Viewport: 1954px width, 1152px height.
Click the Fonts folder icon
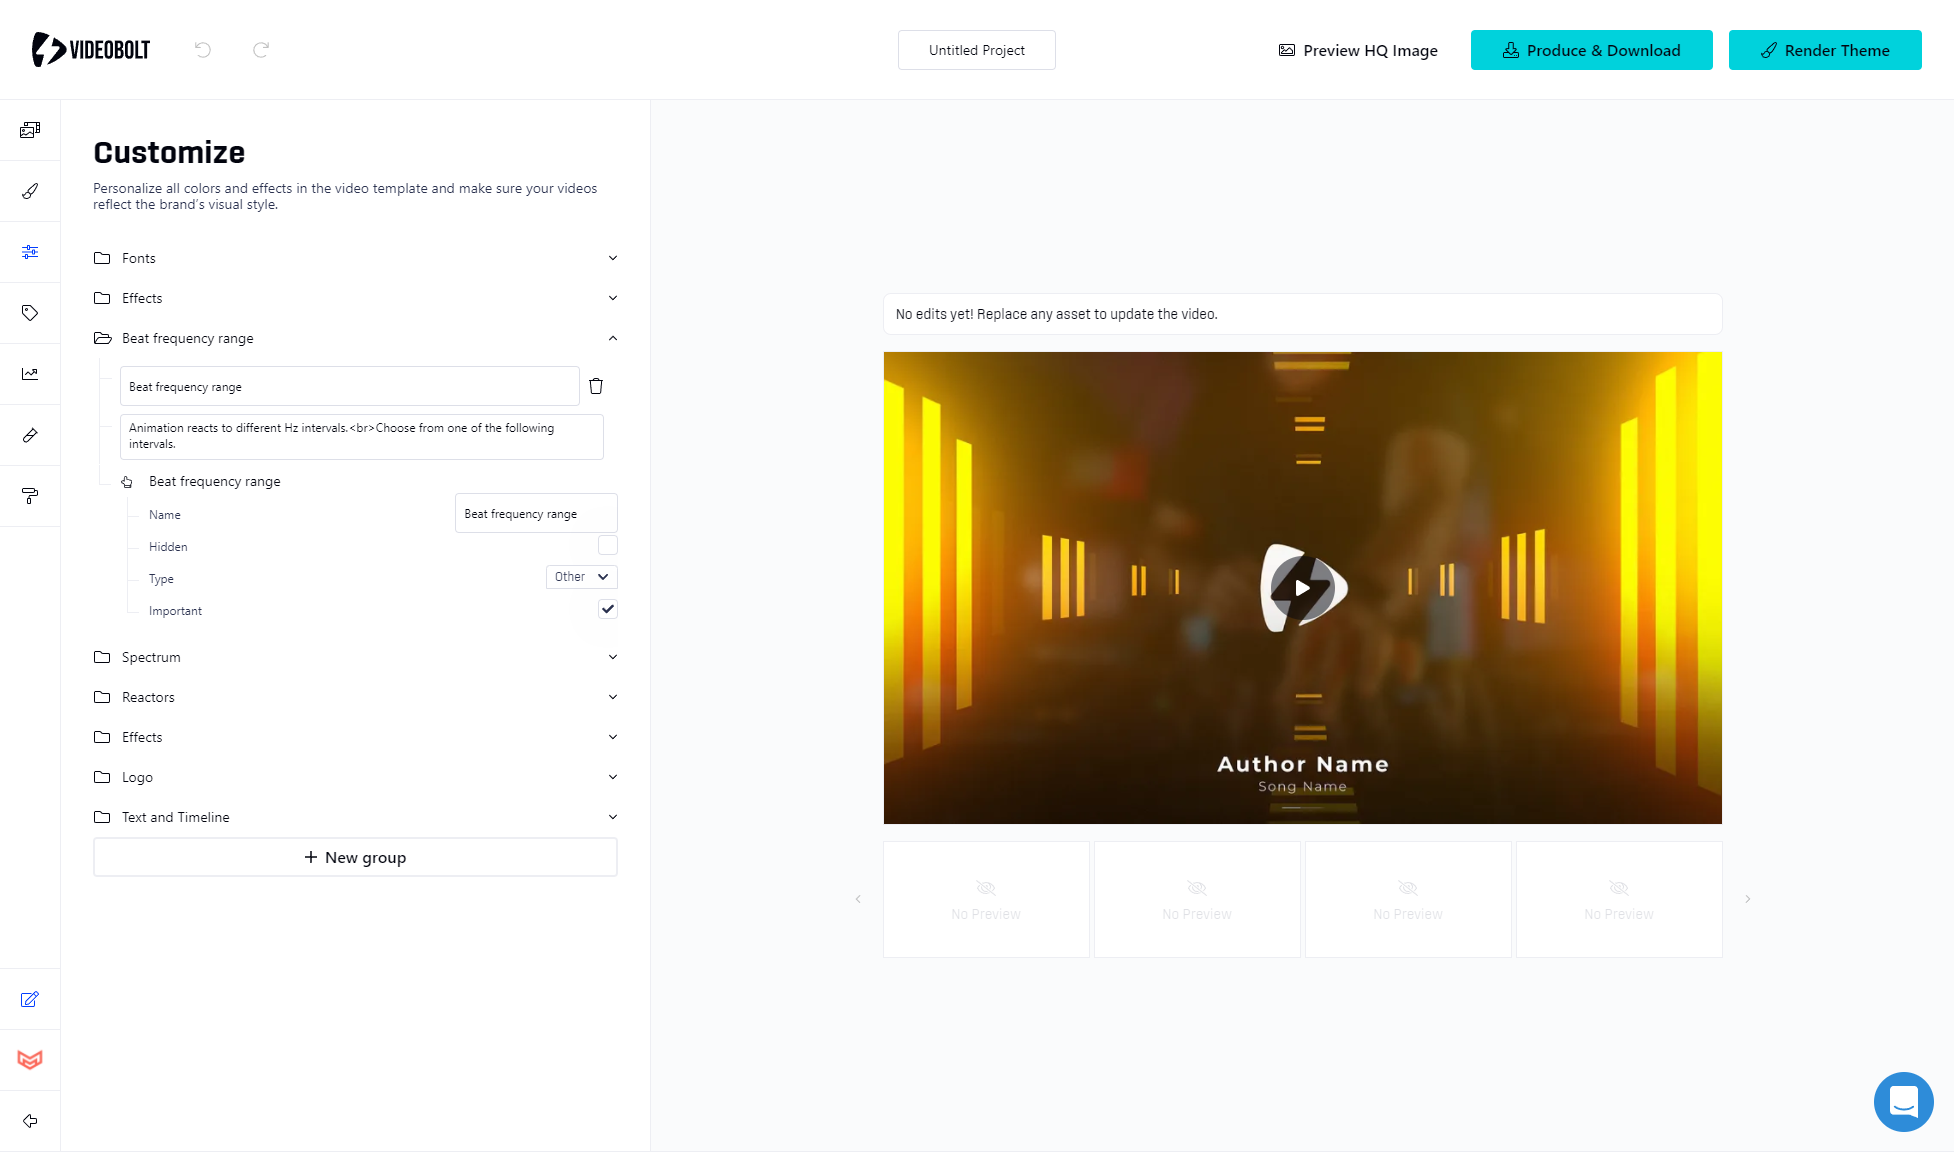click(x=102, y=258)
